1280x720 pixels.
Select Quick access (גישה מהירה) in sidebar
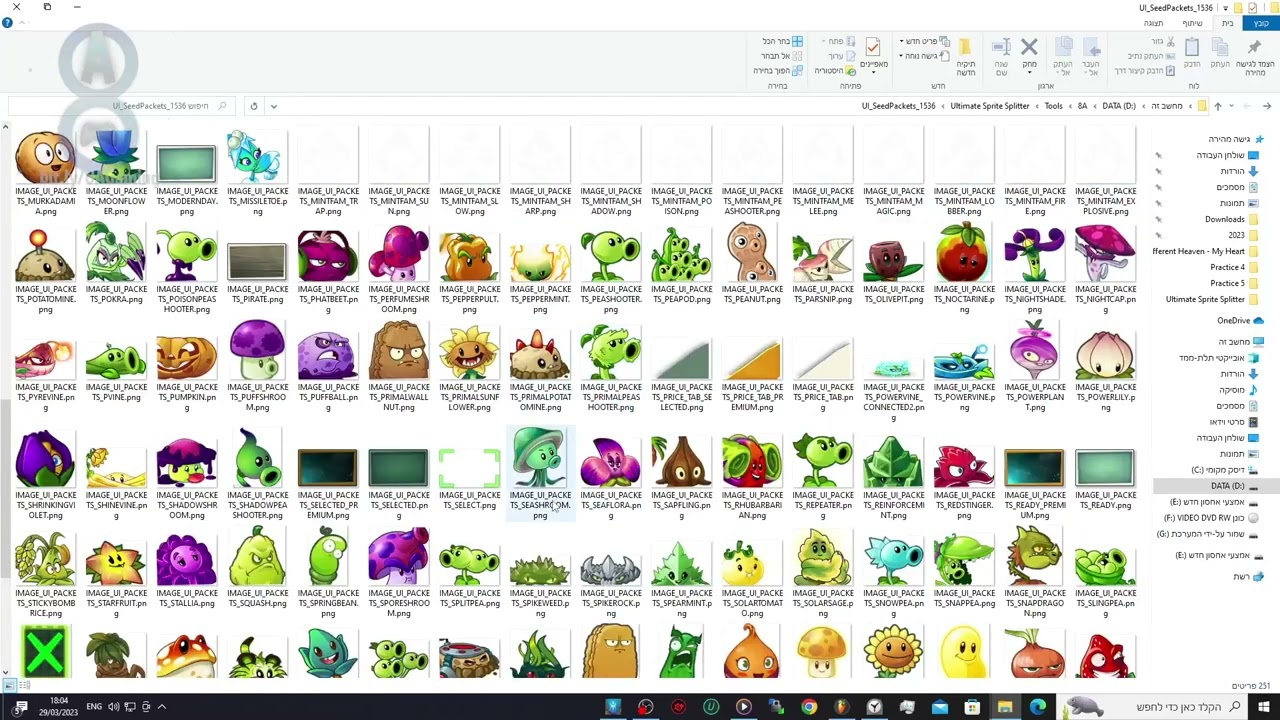(x=1234, y=139)
